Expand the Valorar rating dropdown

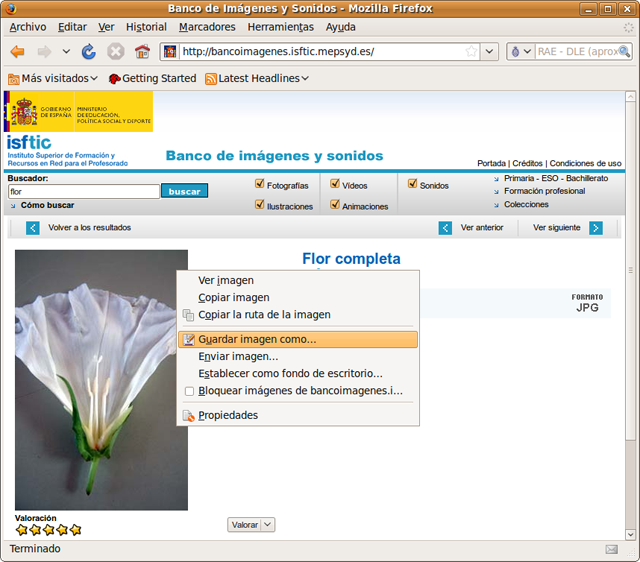coord(268,525)
